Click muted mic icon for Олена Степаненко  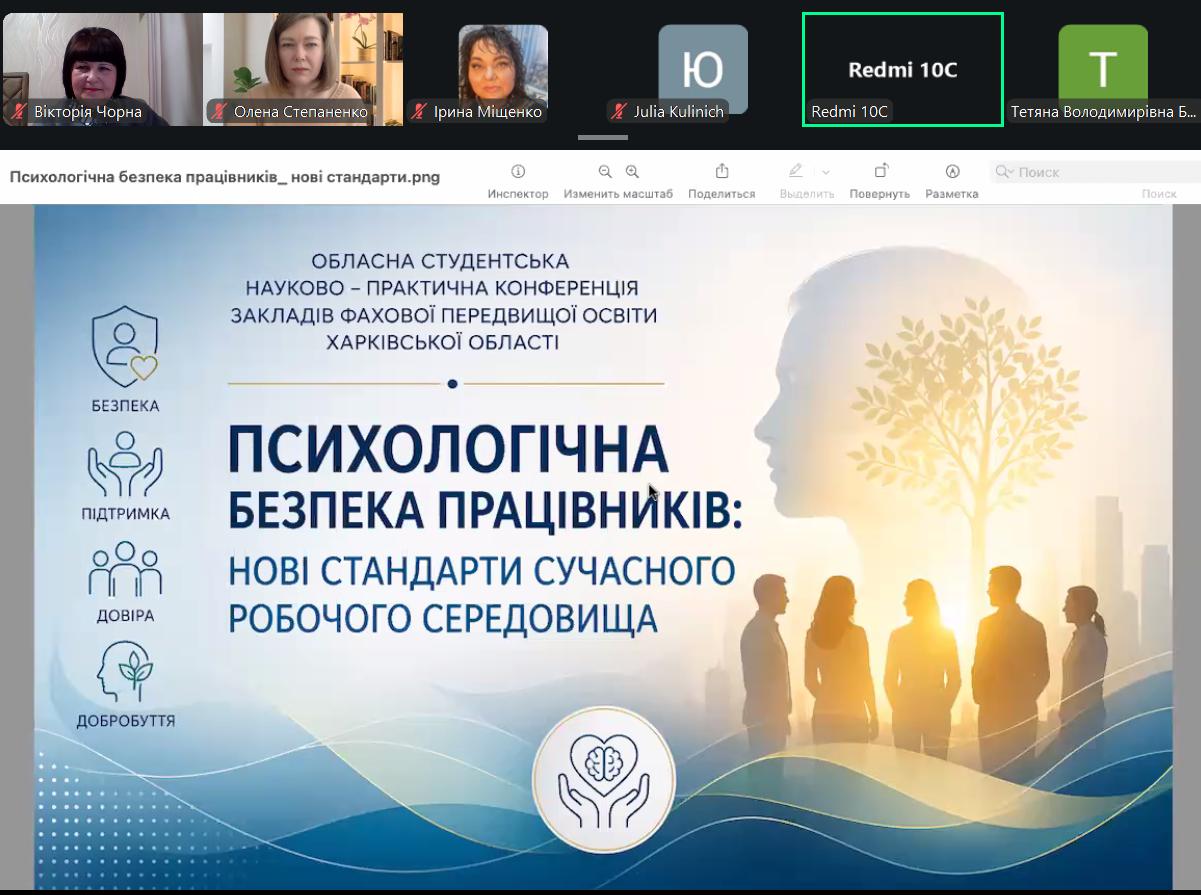(x=219, y=112)
